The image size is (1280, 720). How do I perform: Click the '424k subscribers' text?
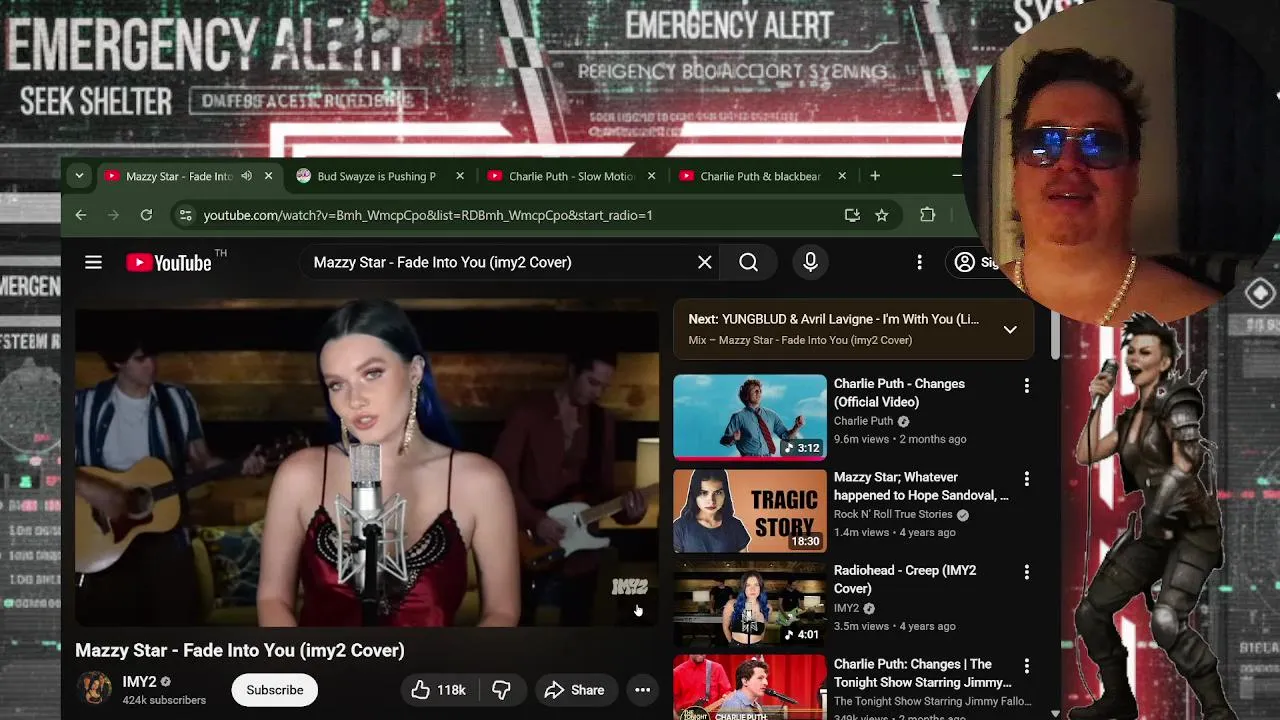(164, 700)
